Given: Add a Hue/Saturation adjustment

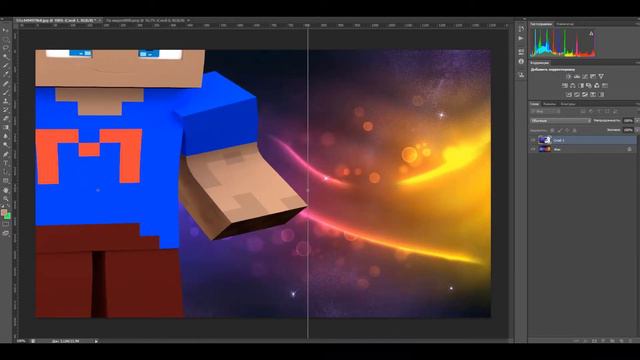Looking at the screenshot, I should point(564,85).
